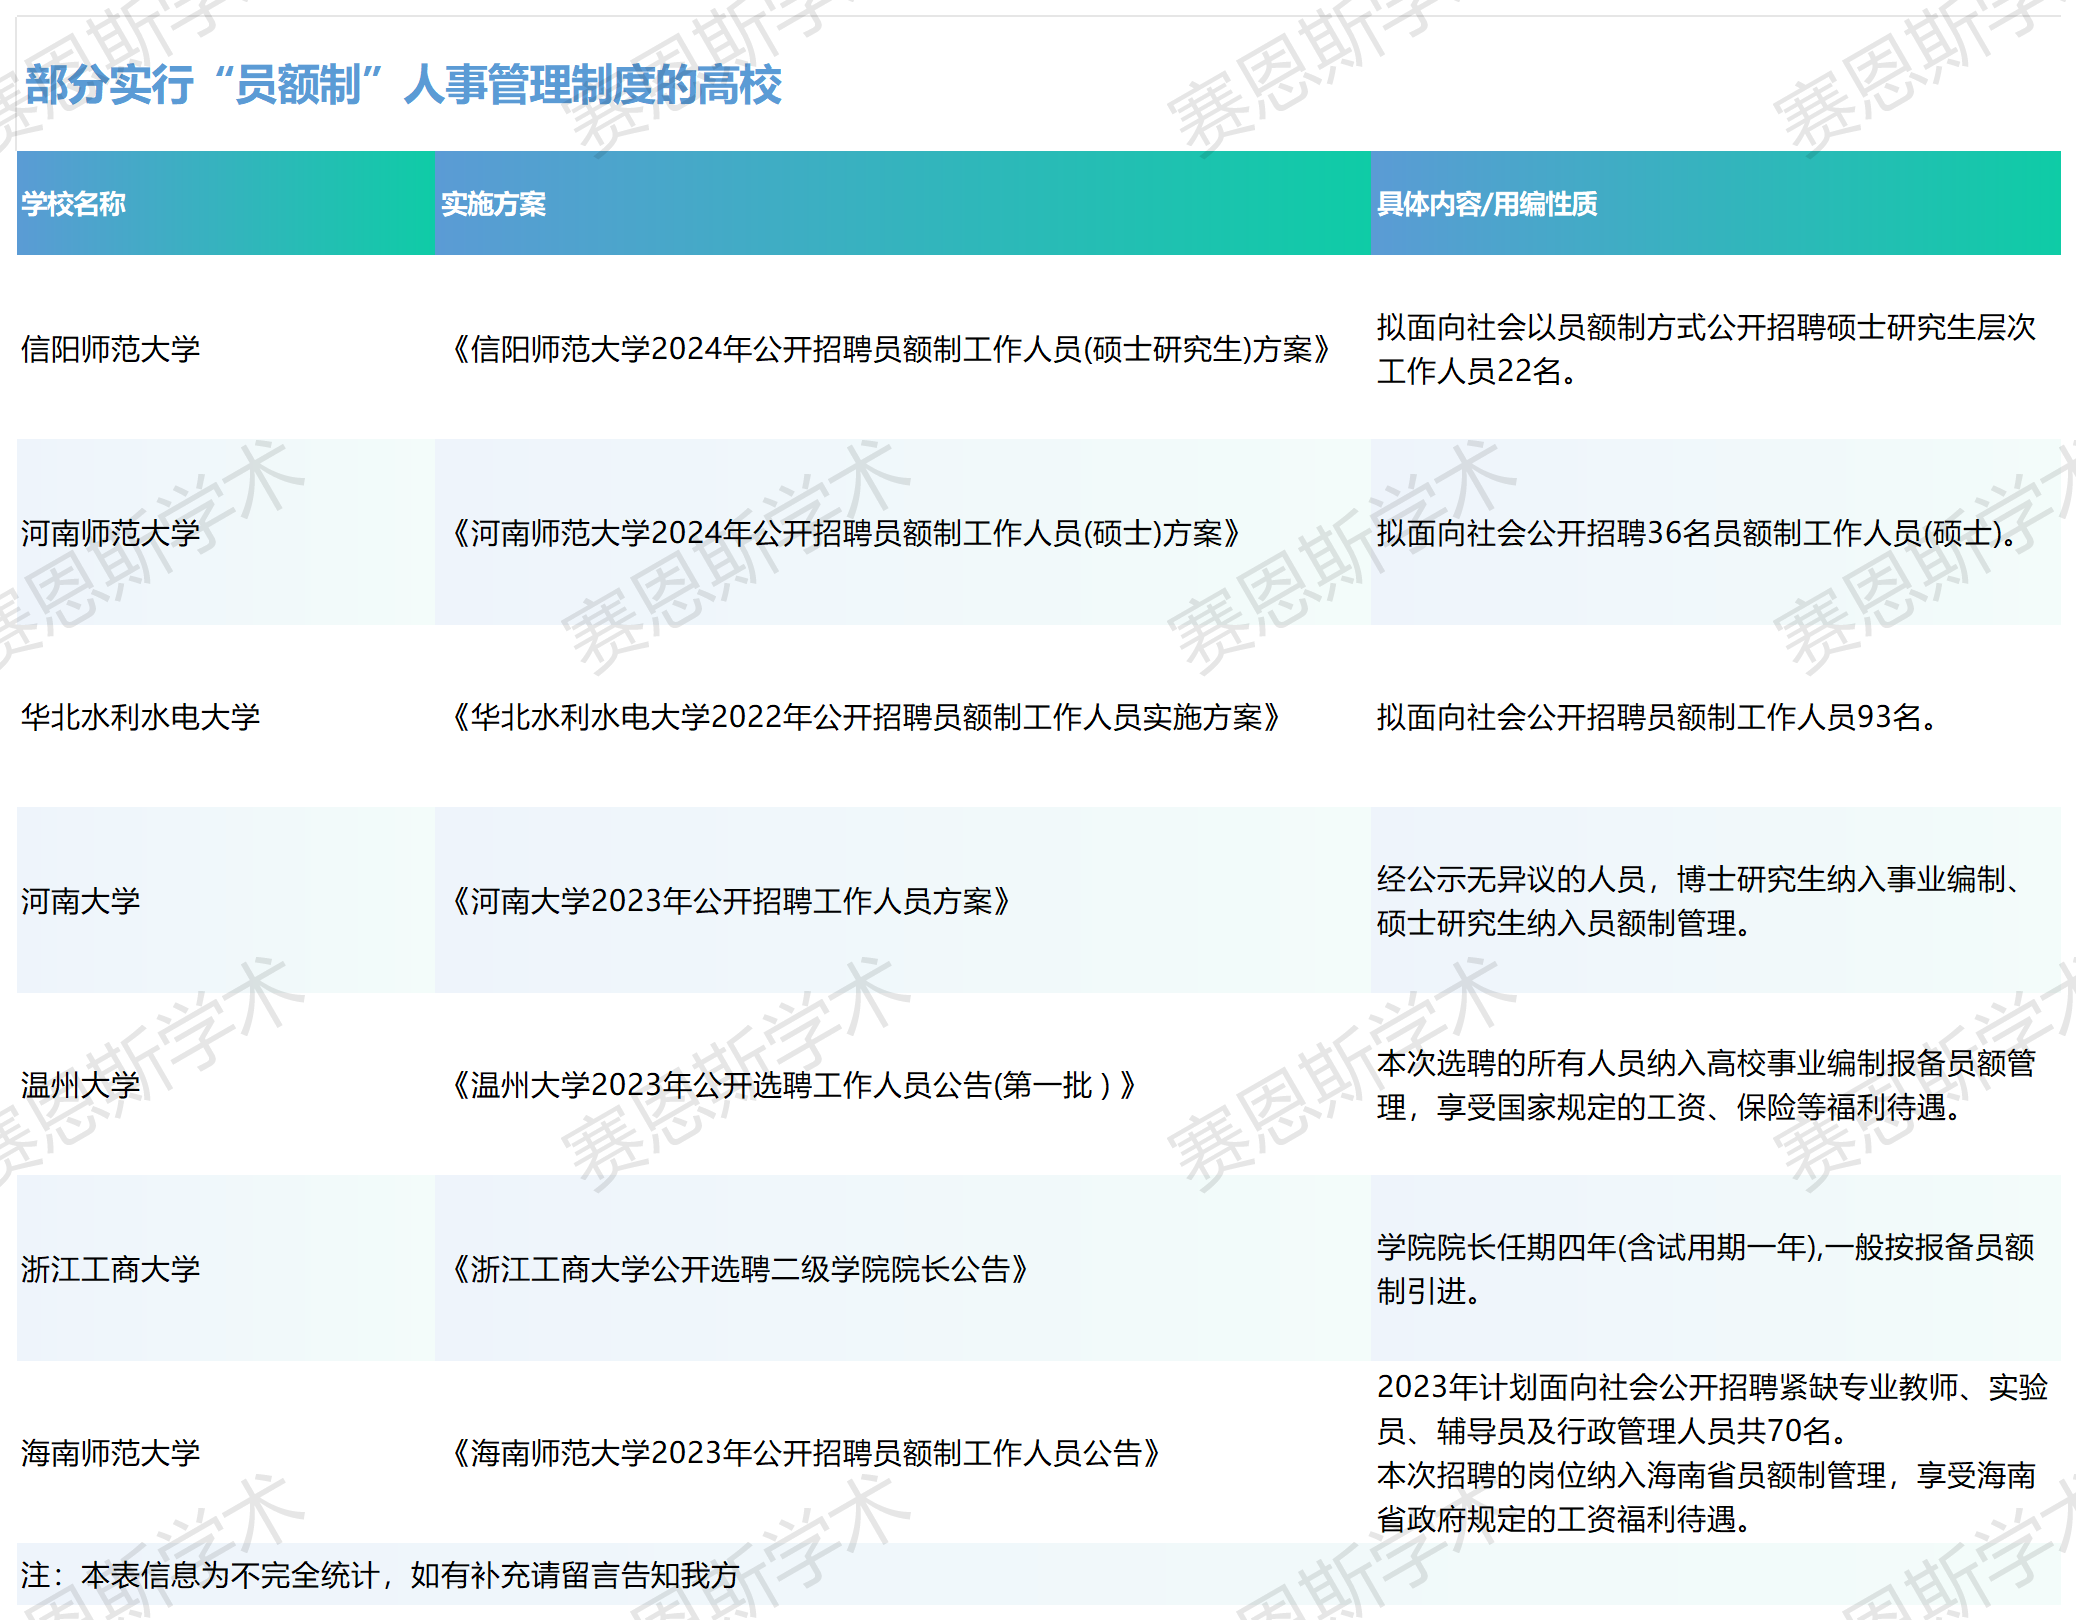Select the 河南大学 school name cell
This screenshot has height=1620, width=2076.
pyautogui.click(x=80, y=901)
